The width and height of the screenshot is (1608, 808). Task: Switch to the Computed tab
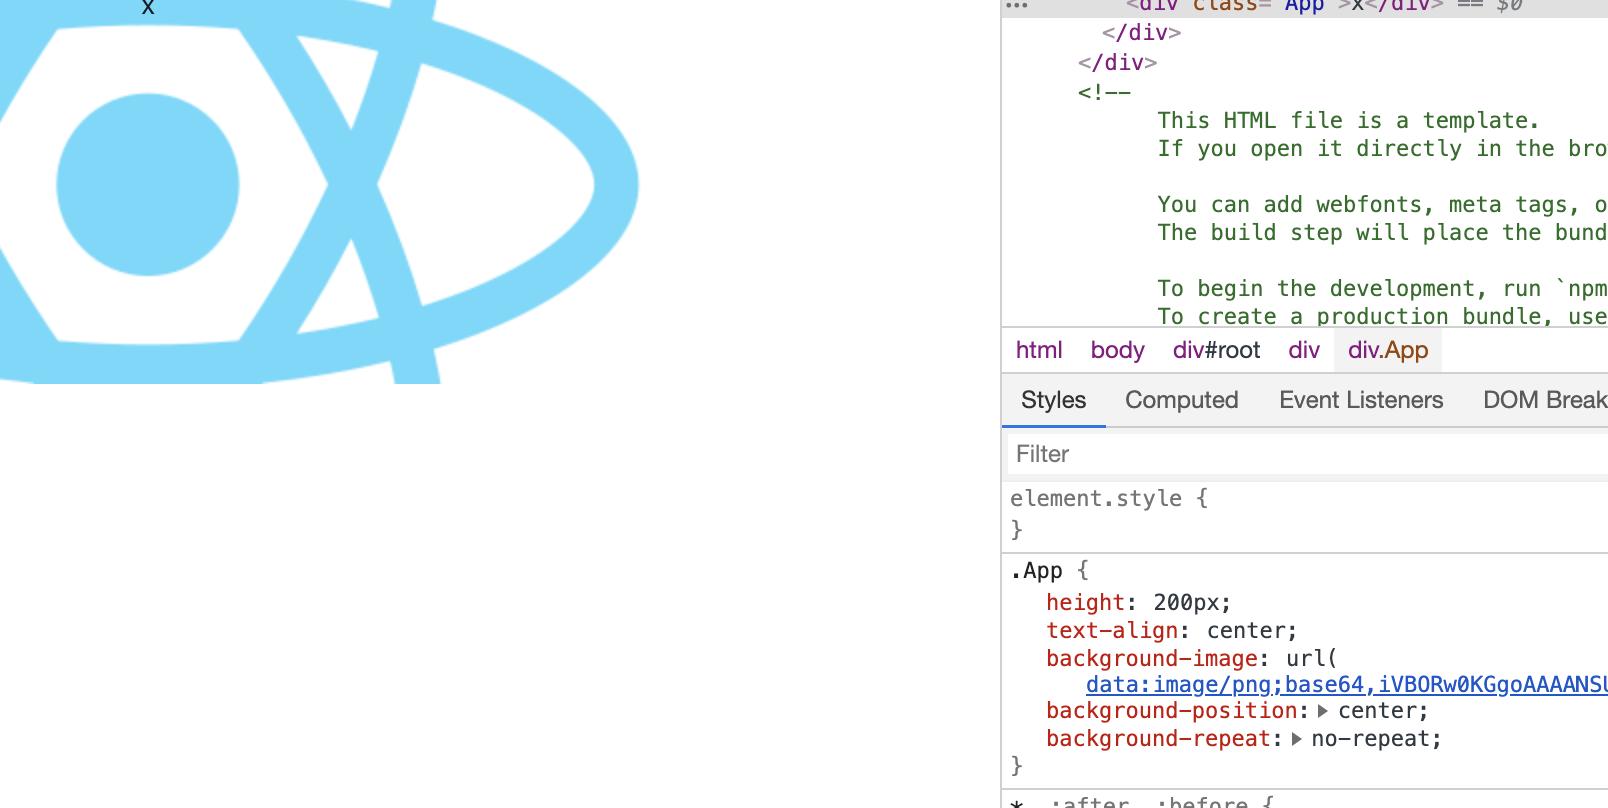[x=1181, y=400]
